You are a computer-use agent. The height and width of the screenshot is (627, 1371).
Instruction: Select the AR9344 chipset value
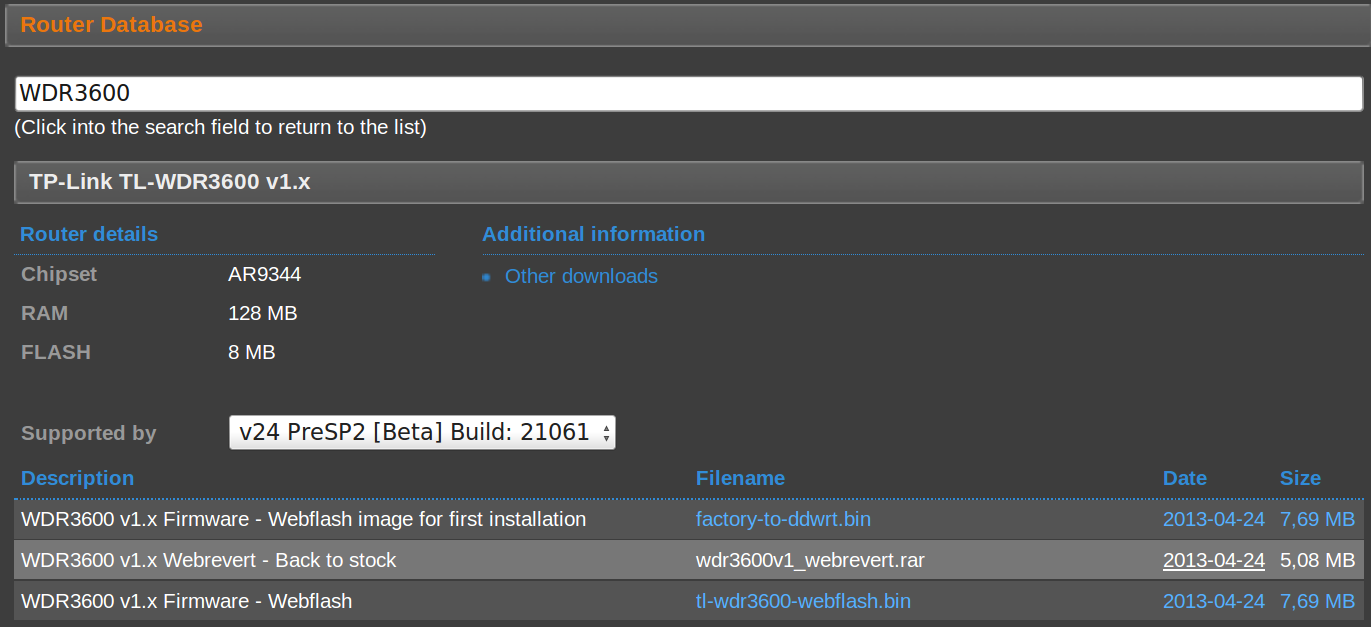[264, 274]
